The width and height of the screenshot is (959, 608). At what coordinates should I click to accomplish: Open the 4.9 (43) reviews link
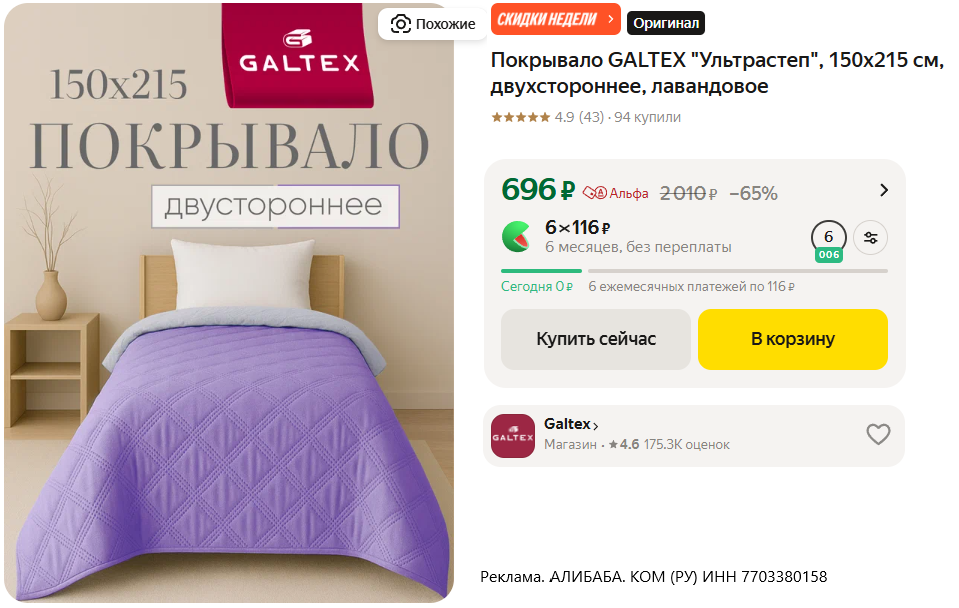(x=579, y=117)
